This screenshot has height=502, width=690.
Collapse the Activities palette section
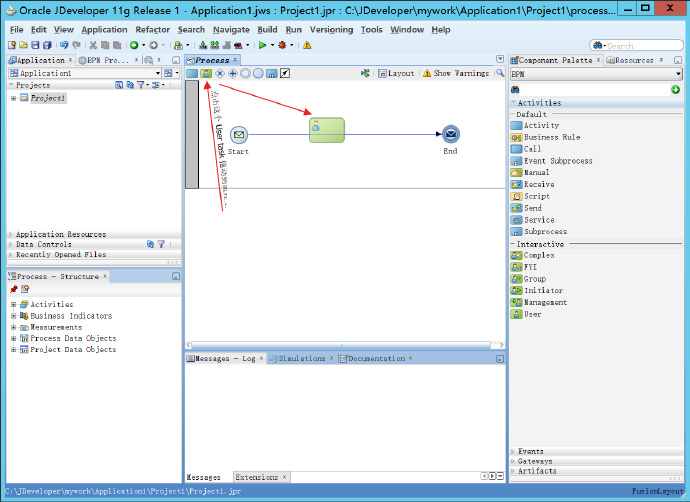513,103
